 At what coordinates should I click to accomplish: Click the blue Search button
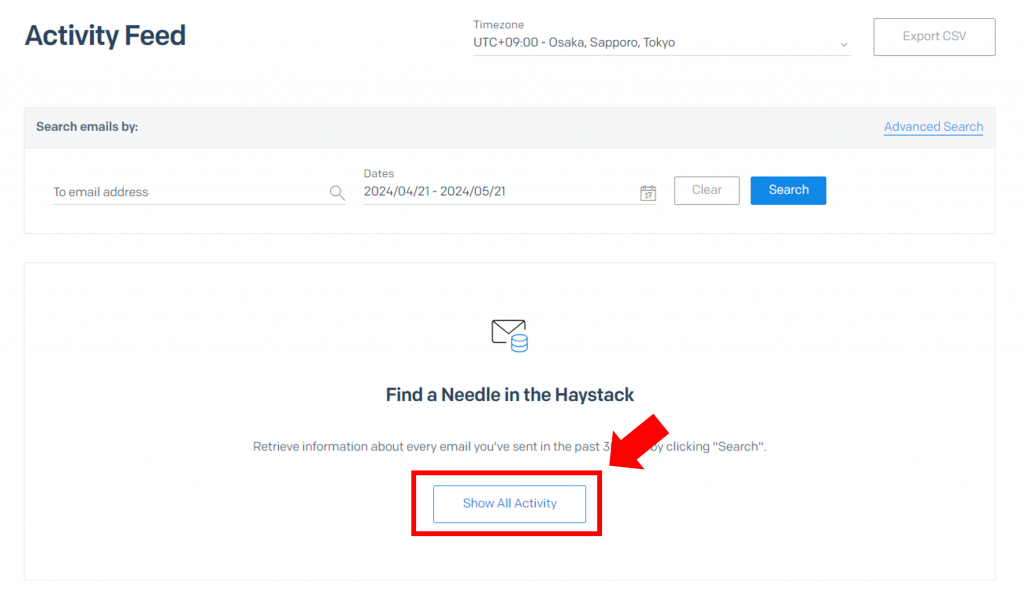click(788, 190)
